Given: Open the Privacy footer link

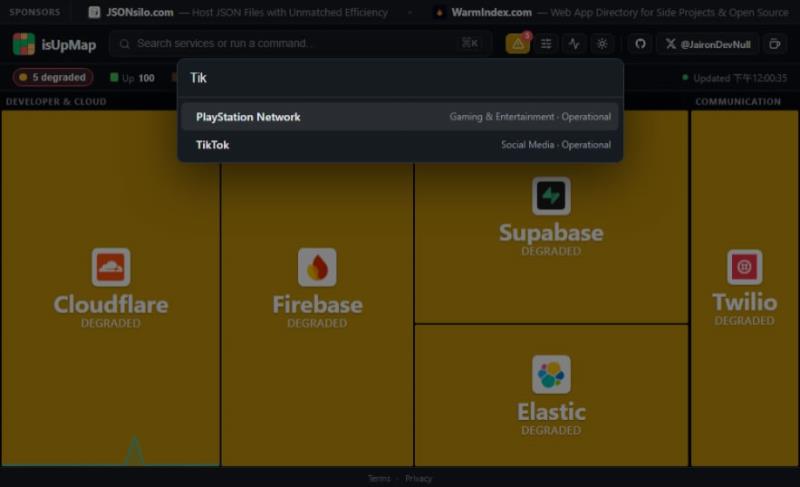Looking at the screenshot, I should [418, 478].
